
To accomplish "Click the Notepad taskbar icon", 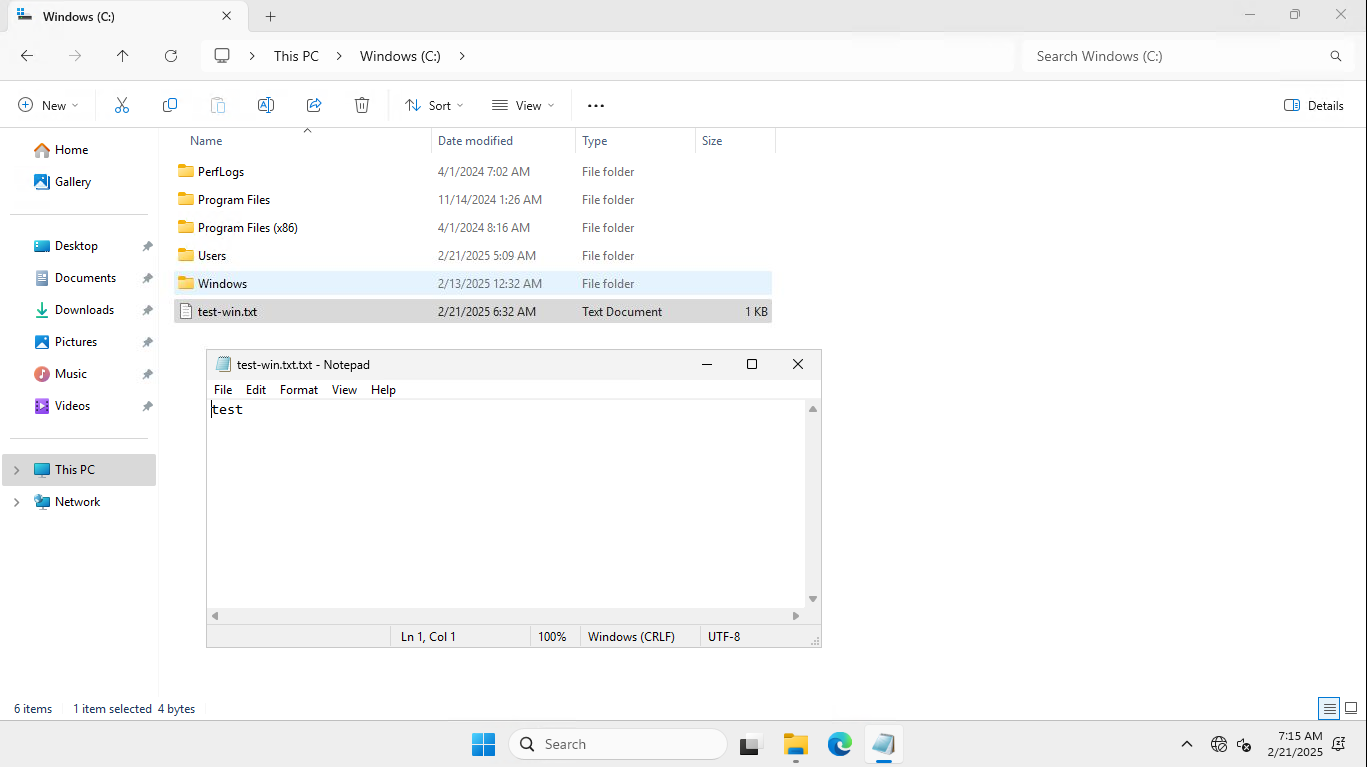I will [883, 744].
